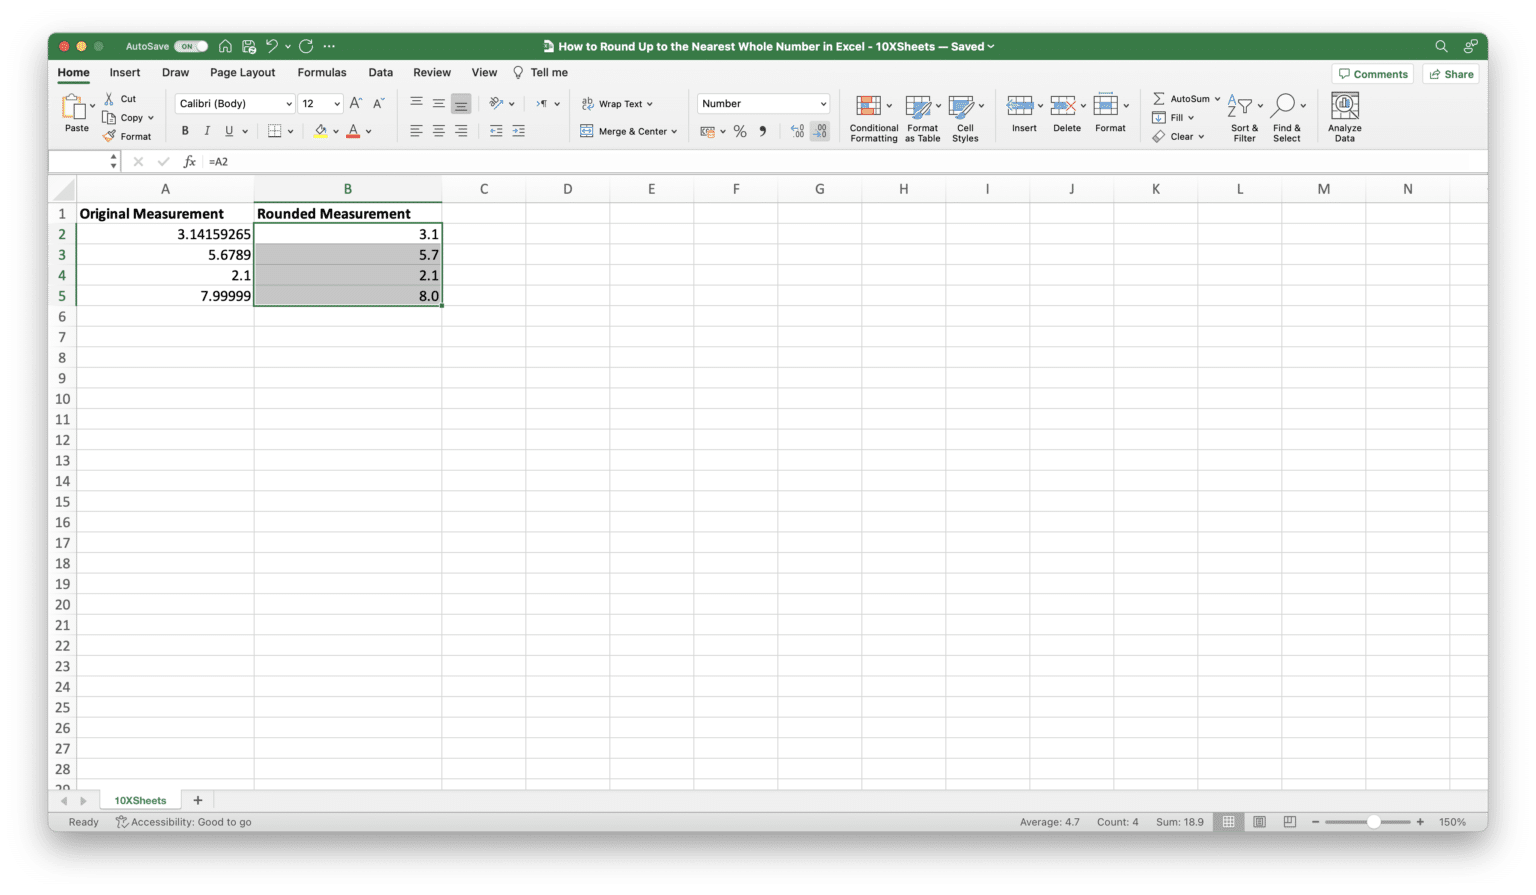Open the font size dropdown
Image resolution: width=1536 pixels, height=895 pixels.
(x=335, y=103)
